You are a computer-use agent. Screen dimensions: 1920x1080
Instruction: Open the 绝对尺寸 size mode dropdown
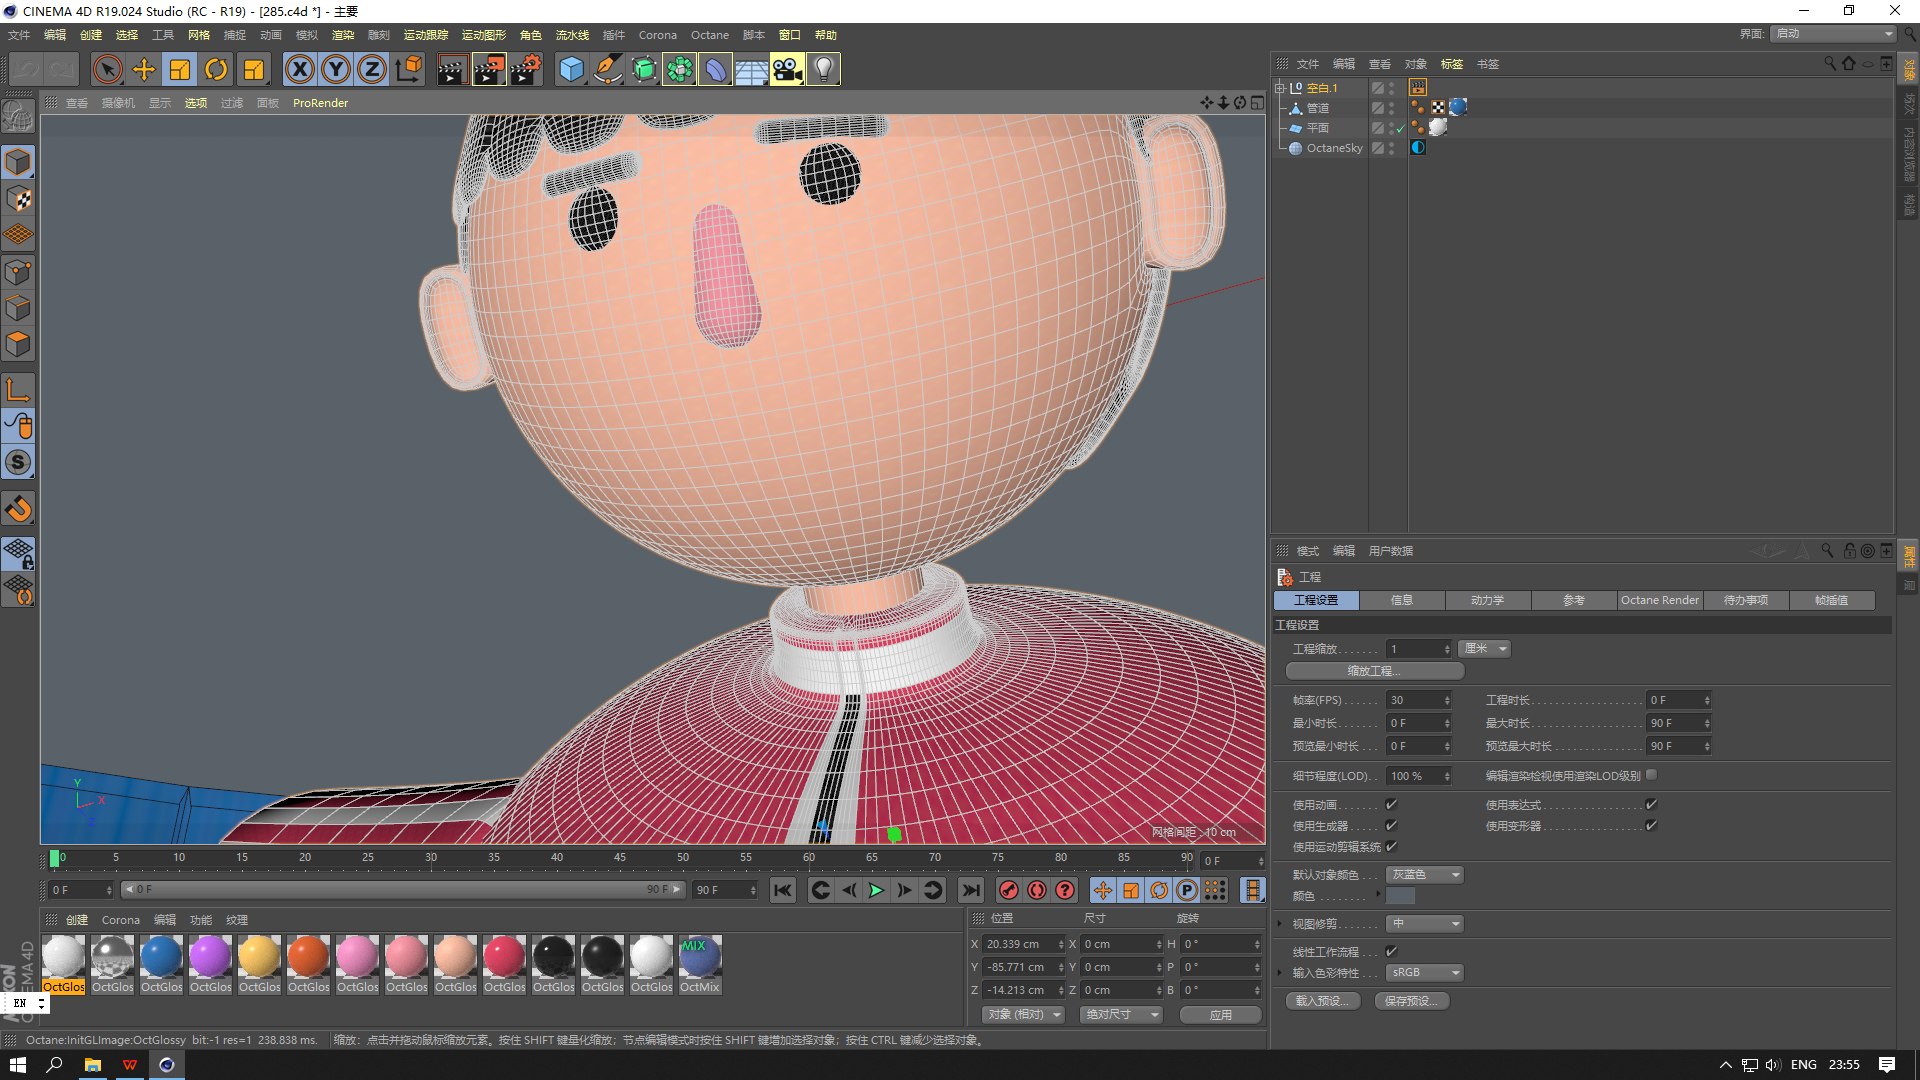click(x=1120, y=1014)
